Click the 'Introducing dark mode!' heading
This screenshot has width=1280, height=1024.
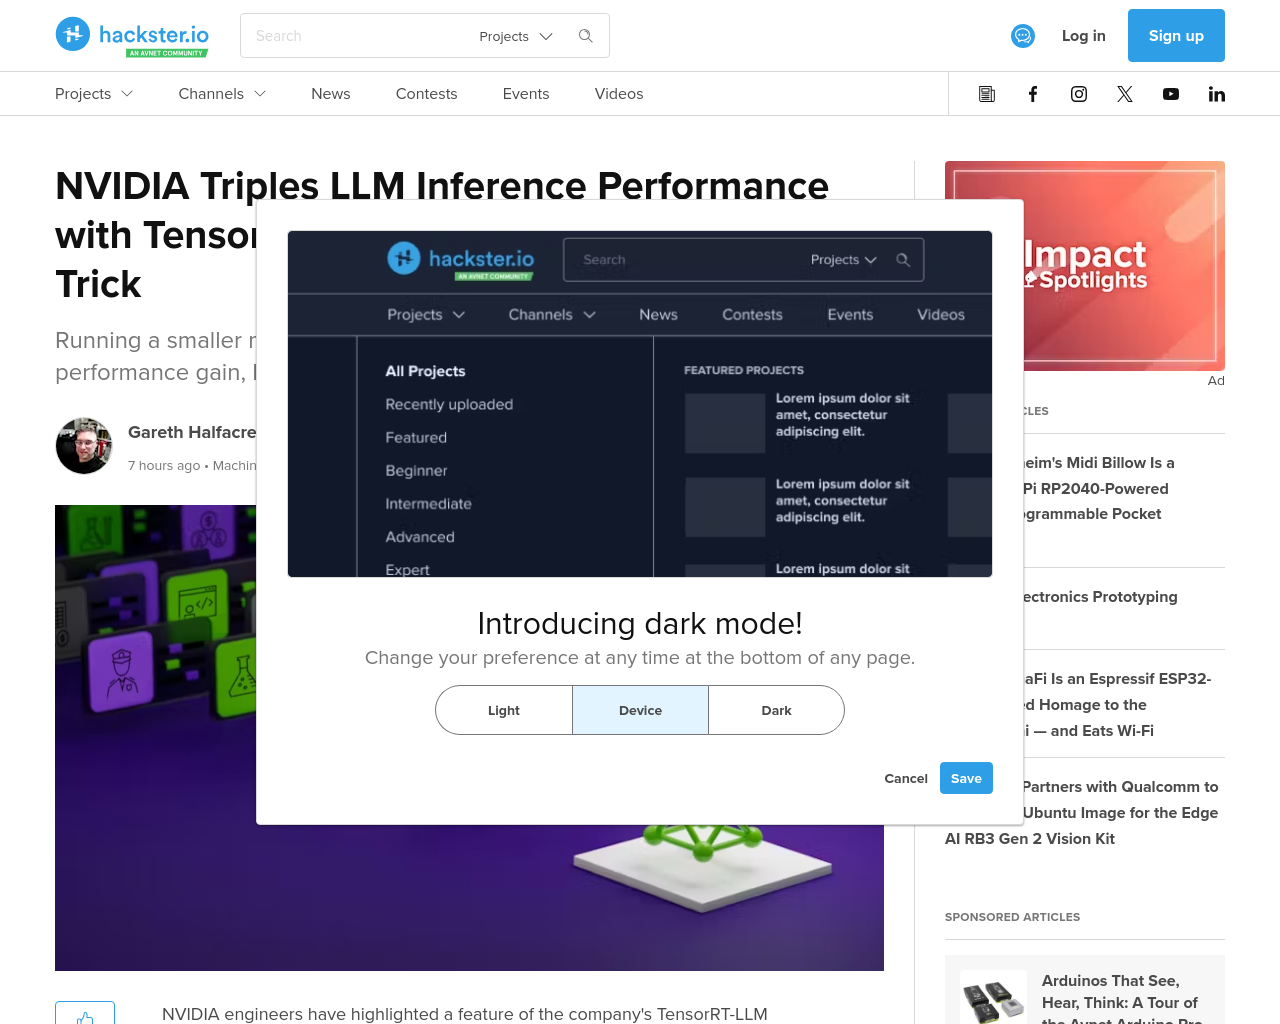click(640, 623)
